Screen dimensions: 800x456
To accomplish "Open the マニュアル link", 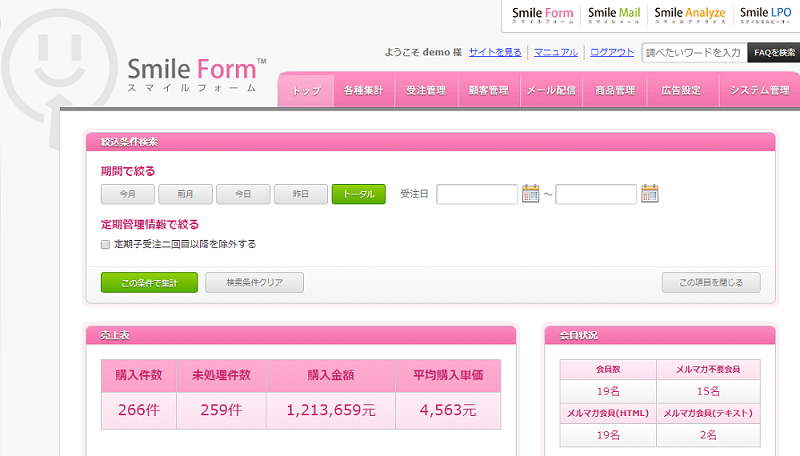I will click(556, 52).
